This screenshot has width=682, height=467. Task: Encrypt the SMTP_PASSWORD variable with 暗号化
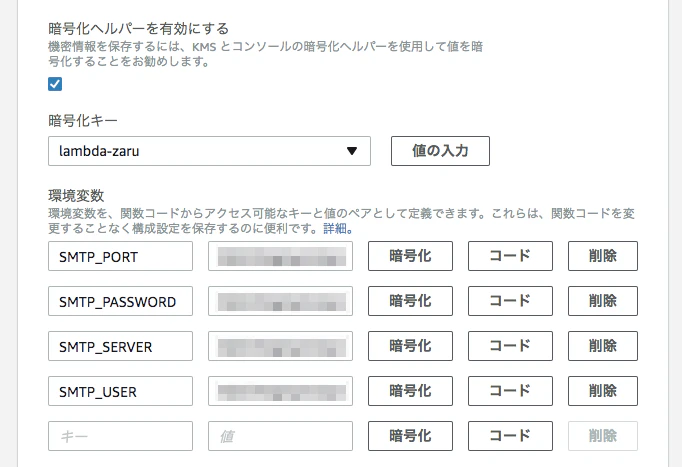pyautogui.click(x=410, y=301)
